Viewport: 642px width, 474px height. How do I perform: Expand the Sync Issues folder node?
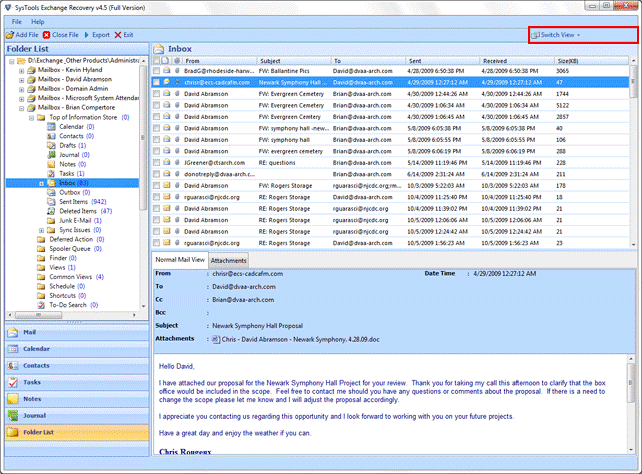[x=41, y=230]
